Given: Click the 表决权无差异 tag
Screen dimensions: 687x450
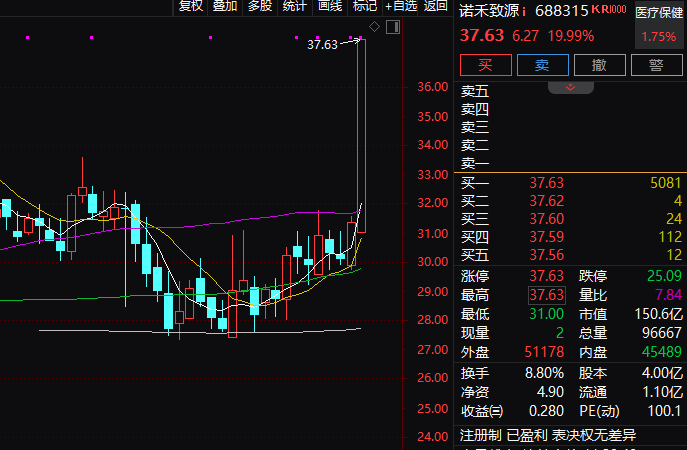Looking at the screenshot, I should (594, 436).
